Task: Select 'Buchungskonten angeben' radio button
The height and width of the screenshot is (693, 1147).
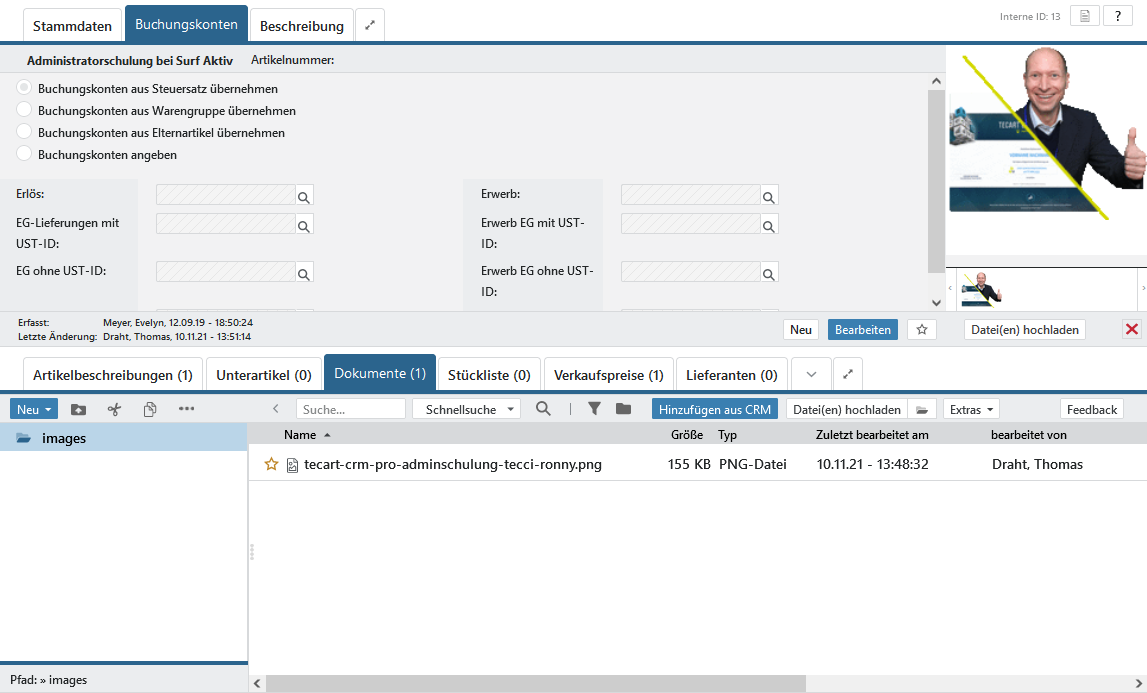Action: click(25, 154)
